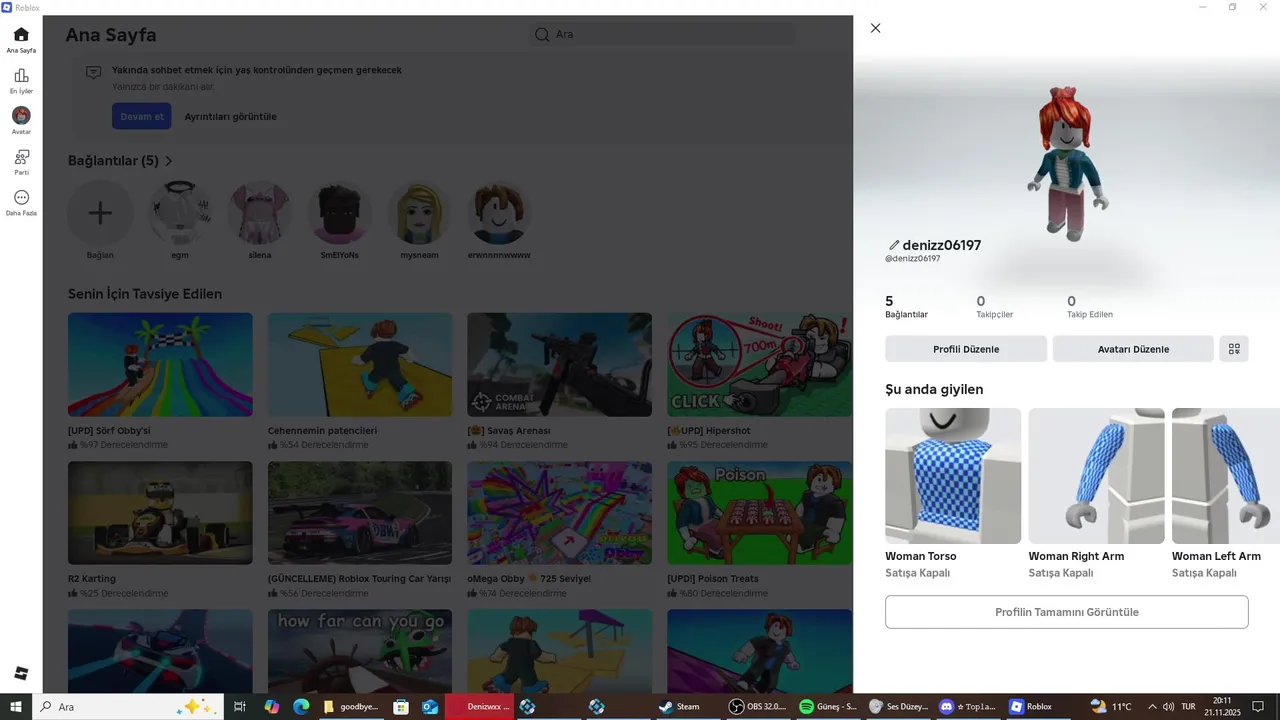Screen dimensions: 1280x720
Task: Click the pencil edit icon beside denizz06197
Action: (x=894, y=245)
